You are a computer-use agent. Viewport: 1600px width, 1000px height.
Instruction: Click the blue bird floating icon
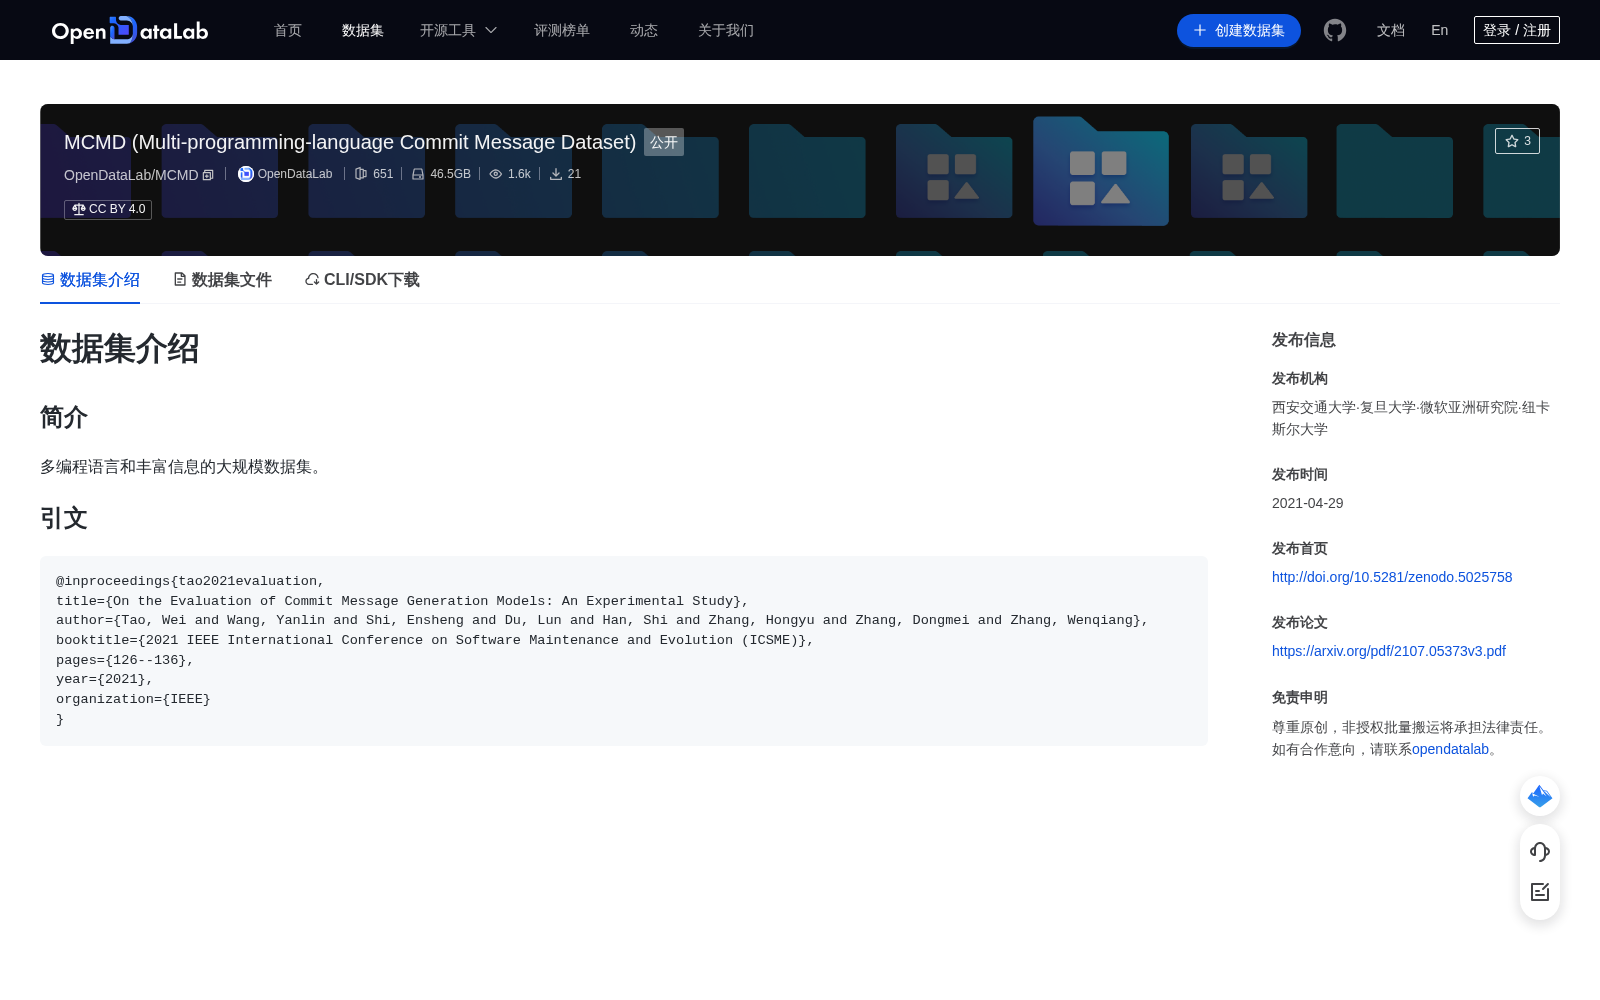coord(1540,796)
